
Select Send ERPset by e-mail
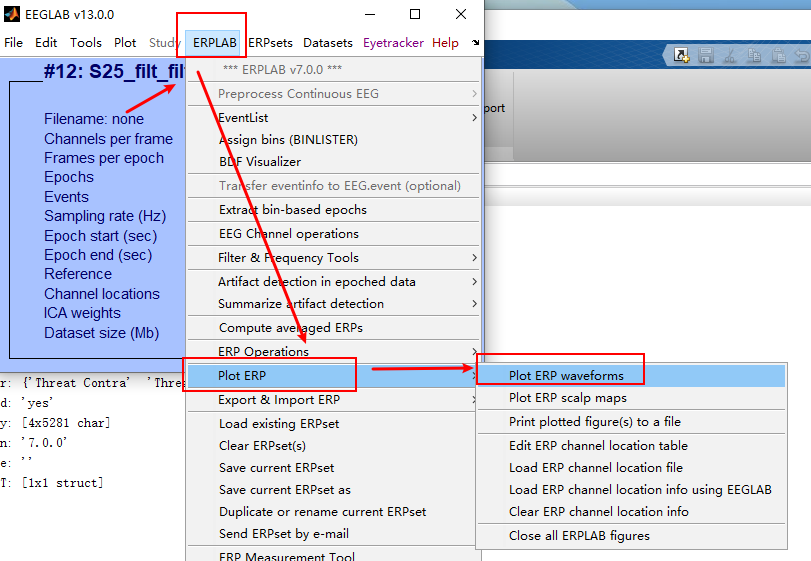pyautogui.click(x=332, y=534)
